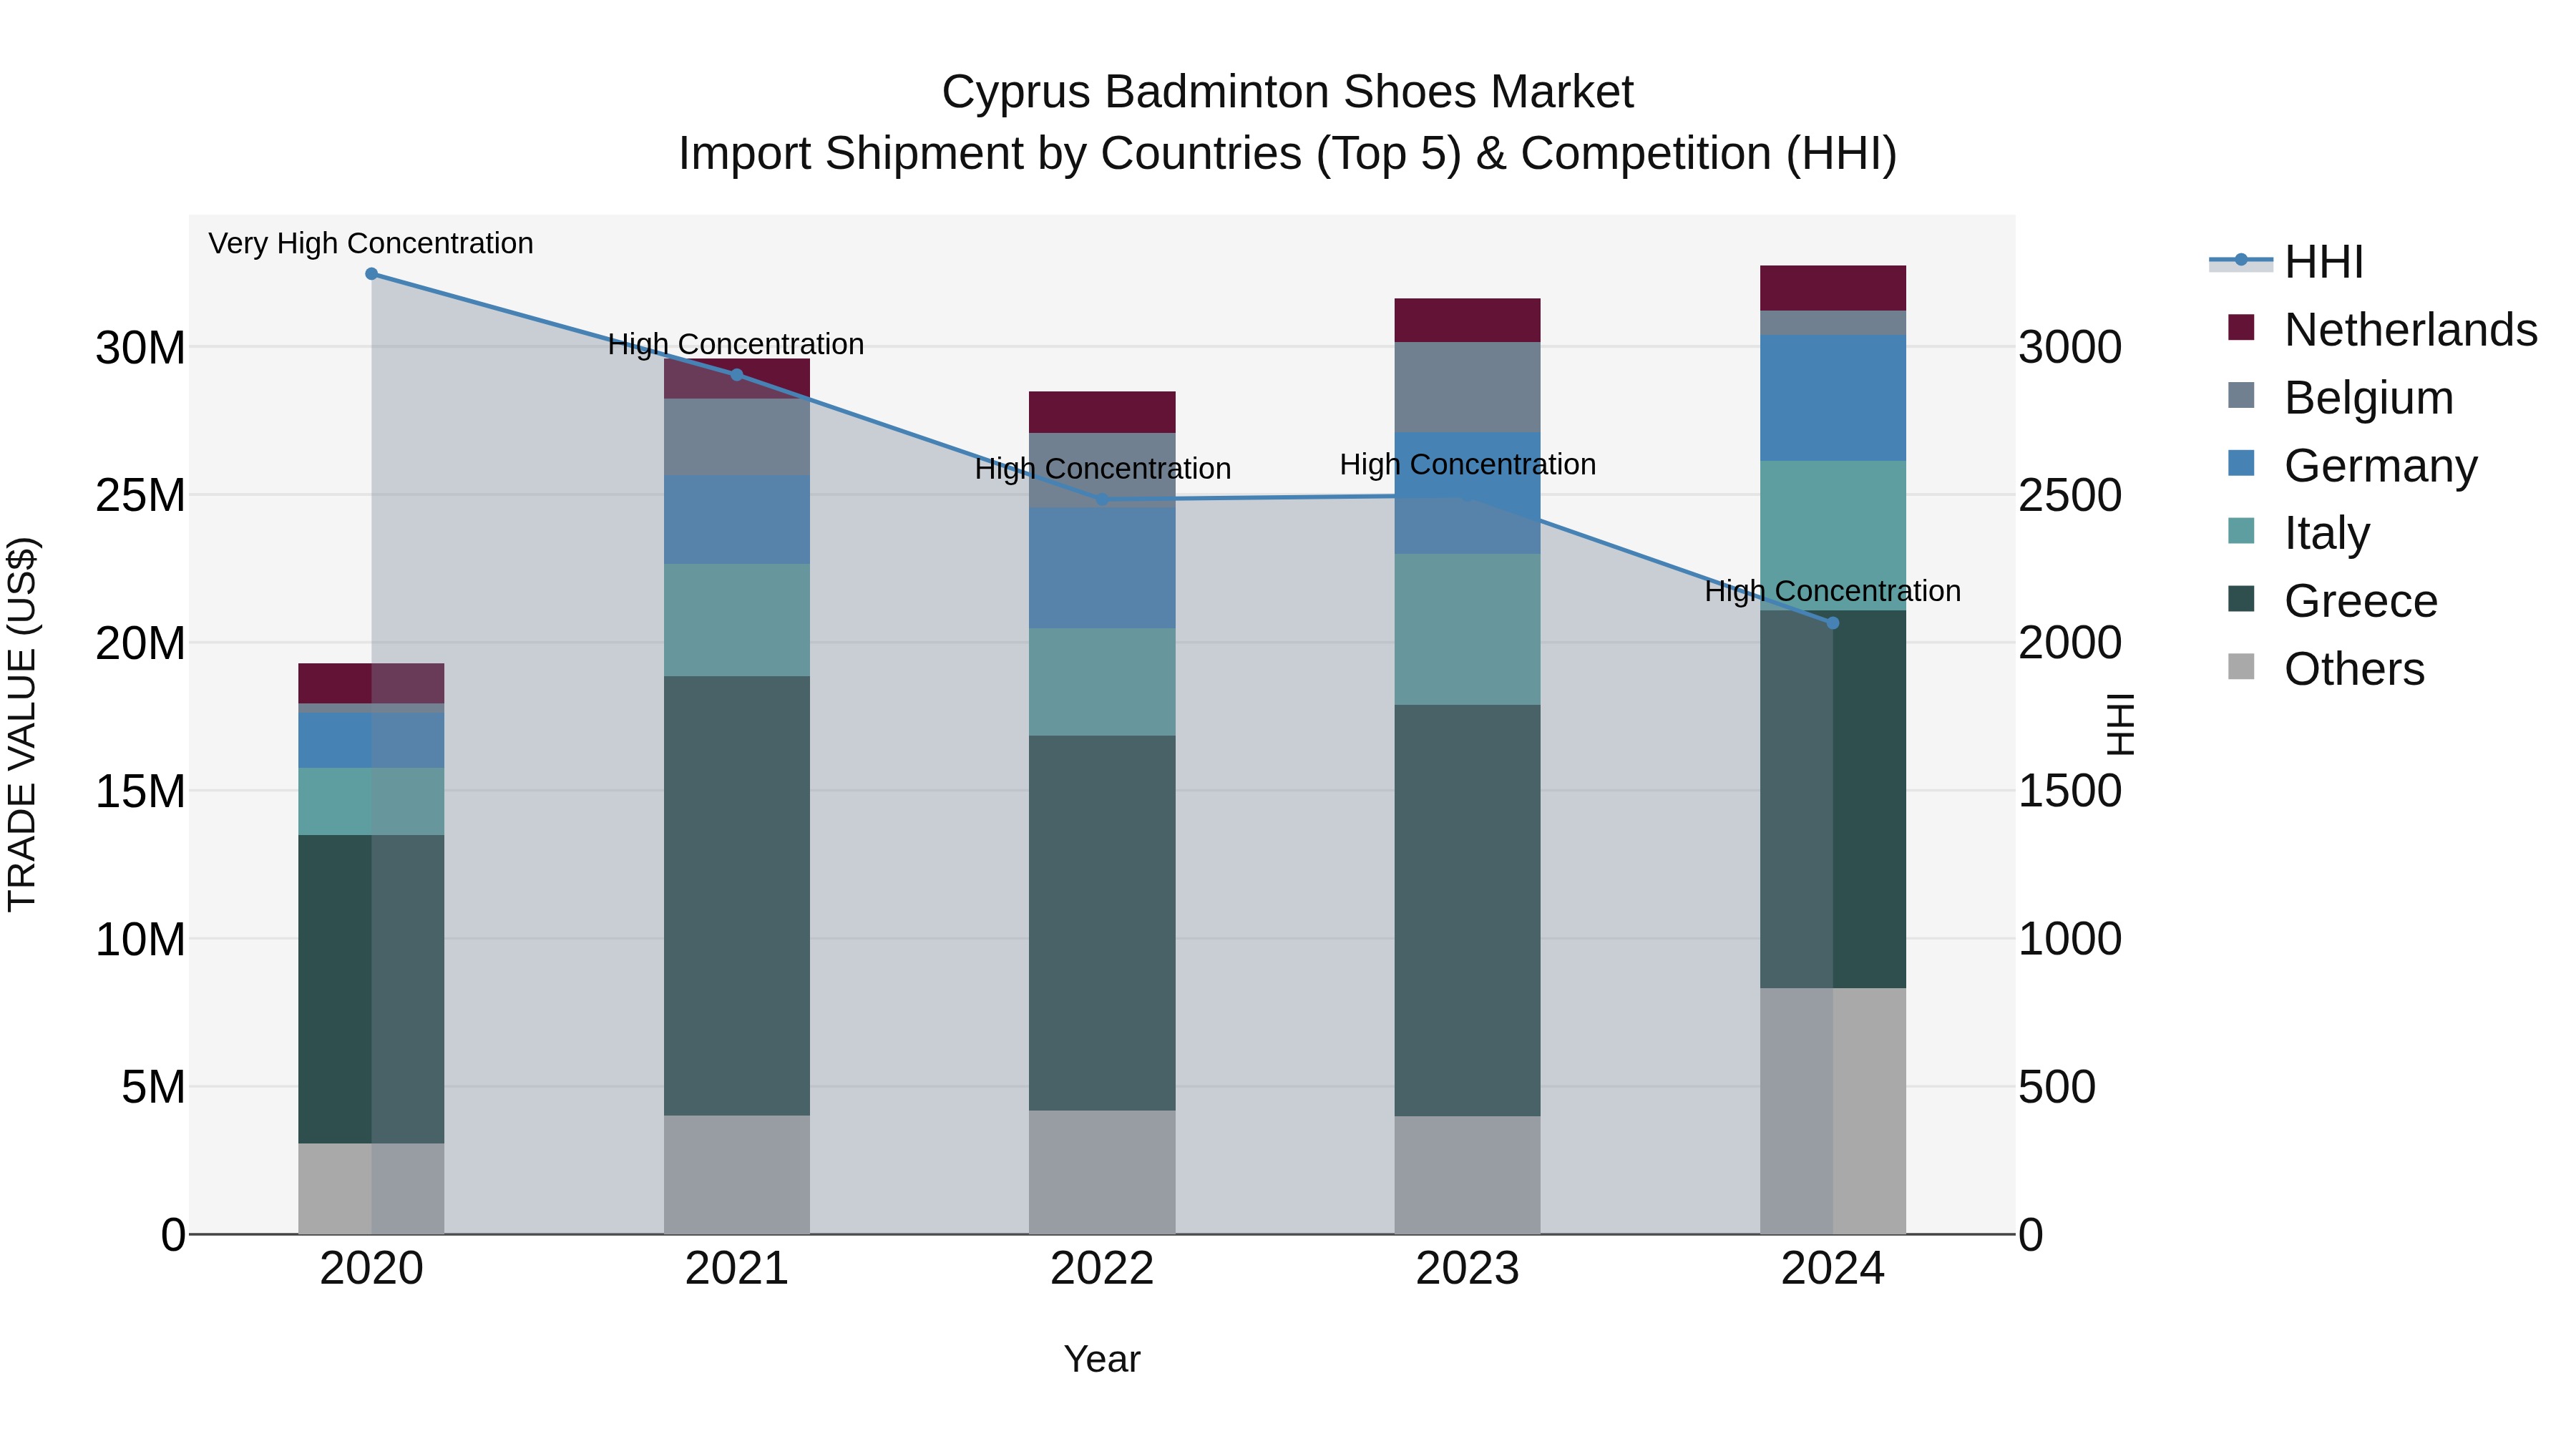Toggle the Others legend entry
Screen dimensions: 2576x1449
[2326, 668]
